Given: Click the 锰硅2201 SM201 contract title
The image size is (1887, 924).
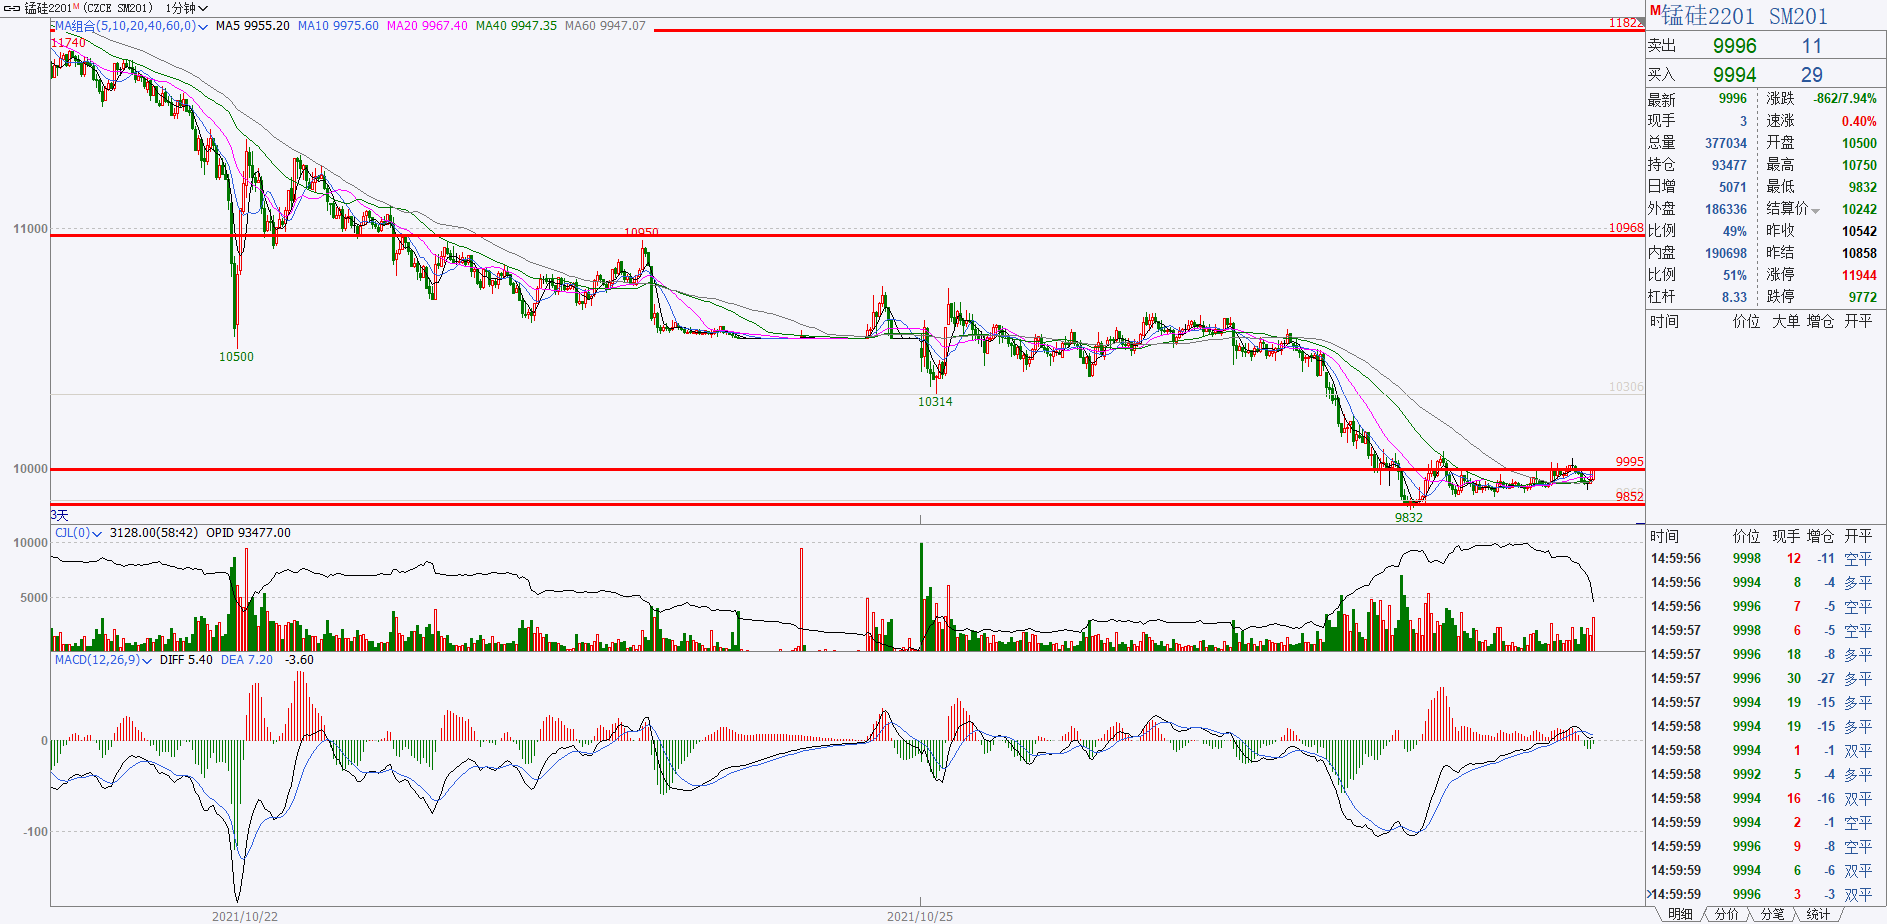Looking at the screenshot, I should tap(1744, 16).
